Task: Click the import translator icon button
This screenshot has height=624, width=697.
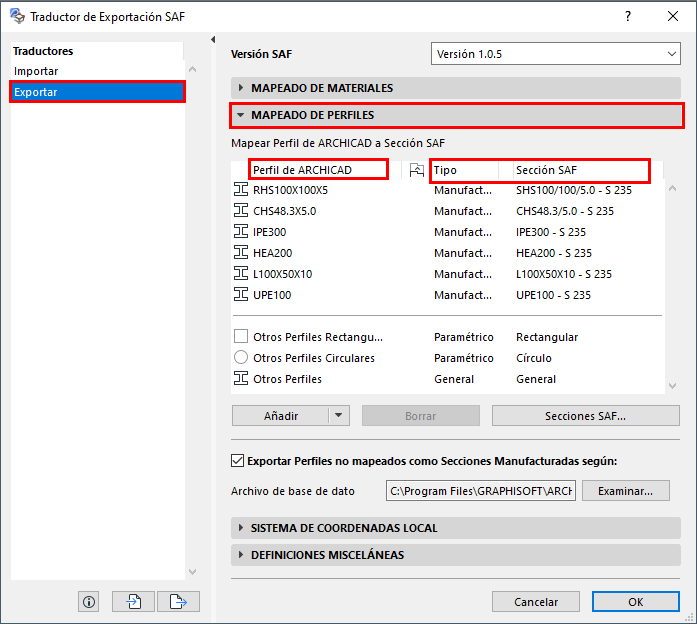Action: point(133,602)
